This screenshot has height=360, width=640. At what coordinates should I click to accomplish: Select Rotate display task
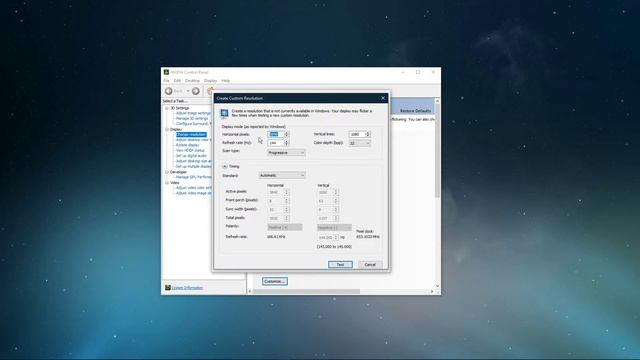[187, 145]
